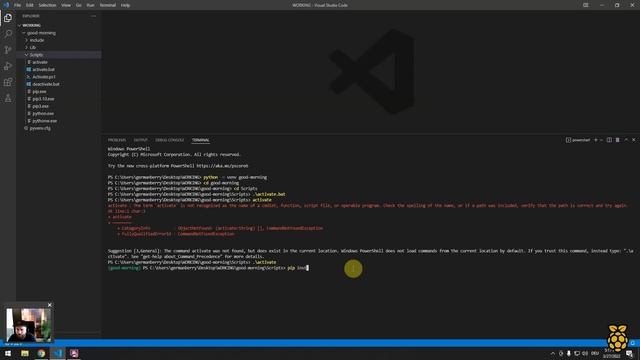Open the Windows notification center

(629, 354)
